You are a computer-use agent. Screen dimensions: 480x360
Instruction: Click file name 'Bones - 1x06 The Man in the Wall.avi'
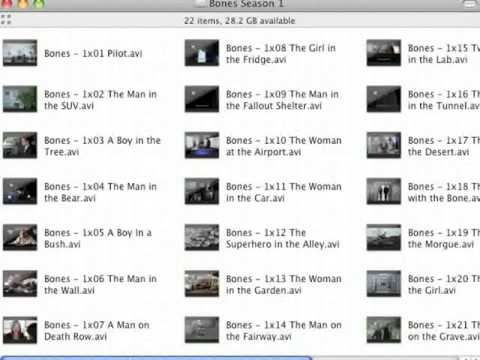pyautogui.click(x=100, y=284)
